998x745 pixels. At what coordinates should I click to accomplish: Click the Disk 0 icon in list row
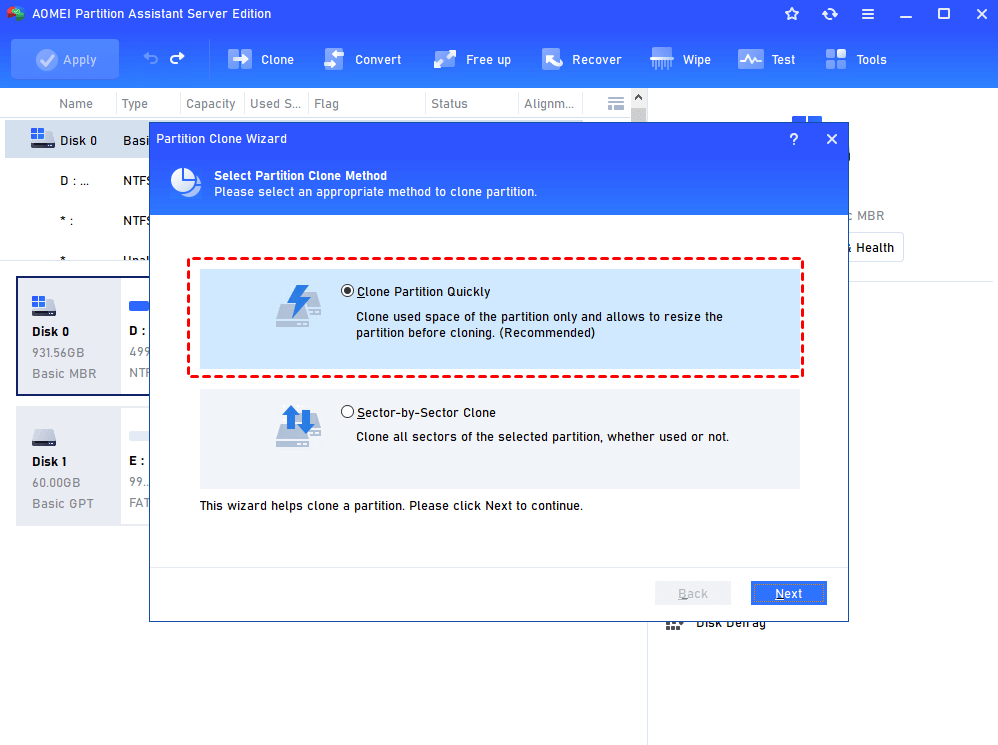click(43, 138)
